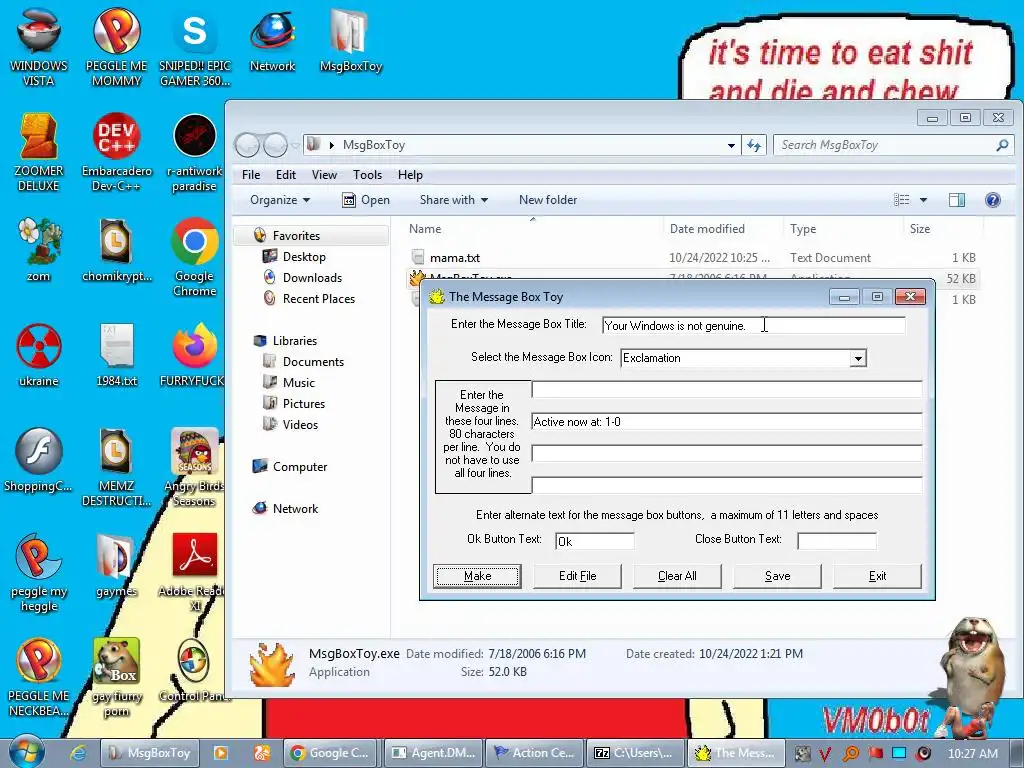Click the first message line field
1024x768 pixels.
(x=727, y=389)
